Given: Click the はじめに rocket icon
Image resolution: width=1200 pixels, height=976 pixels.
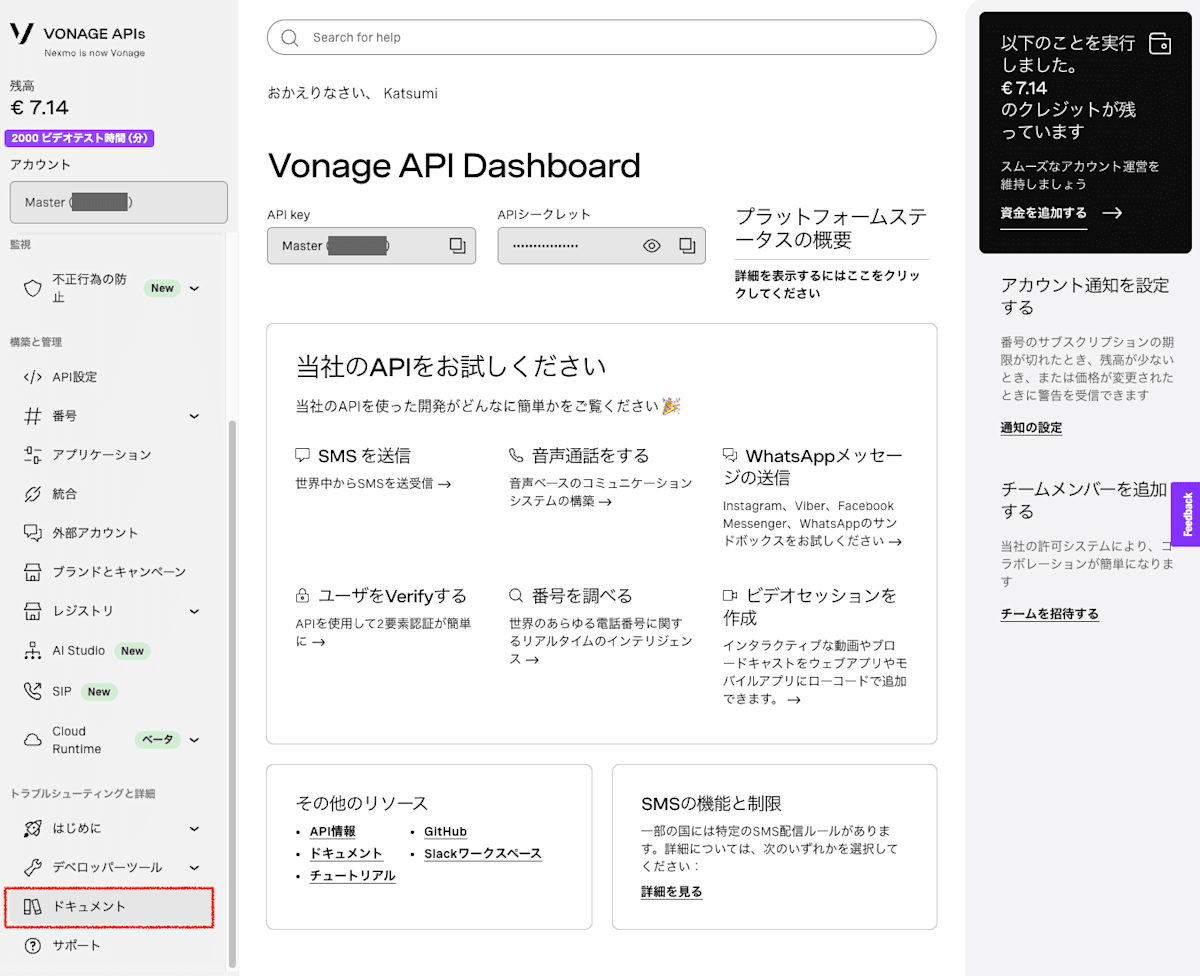Looking at the screenshot, I should [33, 828].
